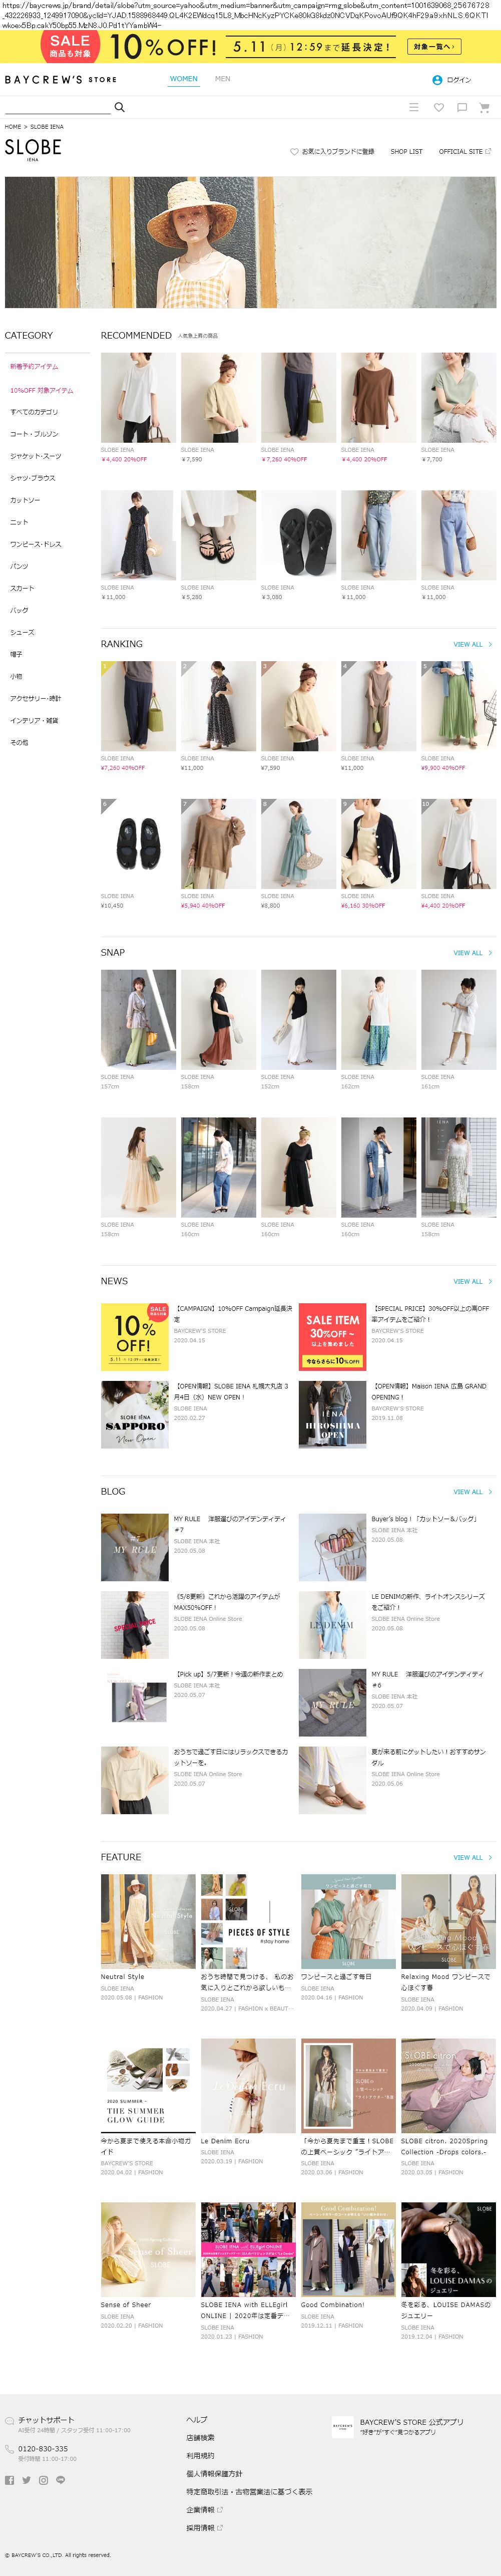Click the search input field
Viewport: 501px width, 2576px height.
tap(57, 106)
